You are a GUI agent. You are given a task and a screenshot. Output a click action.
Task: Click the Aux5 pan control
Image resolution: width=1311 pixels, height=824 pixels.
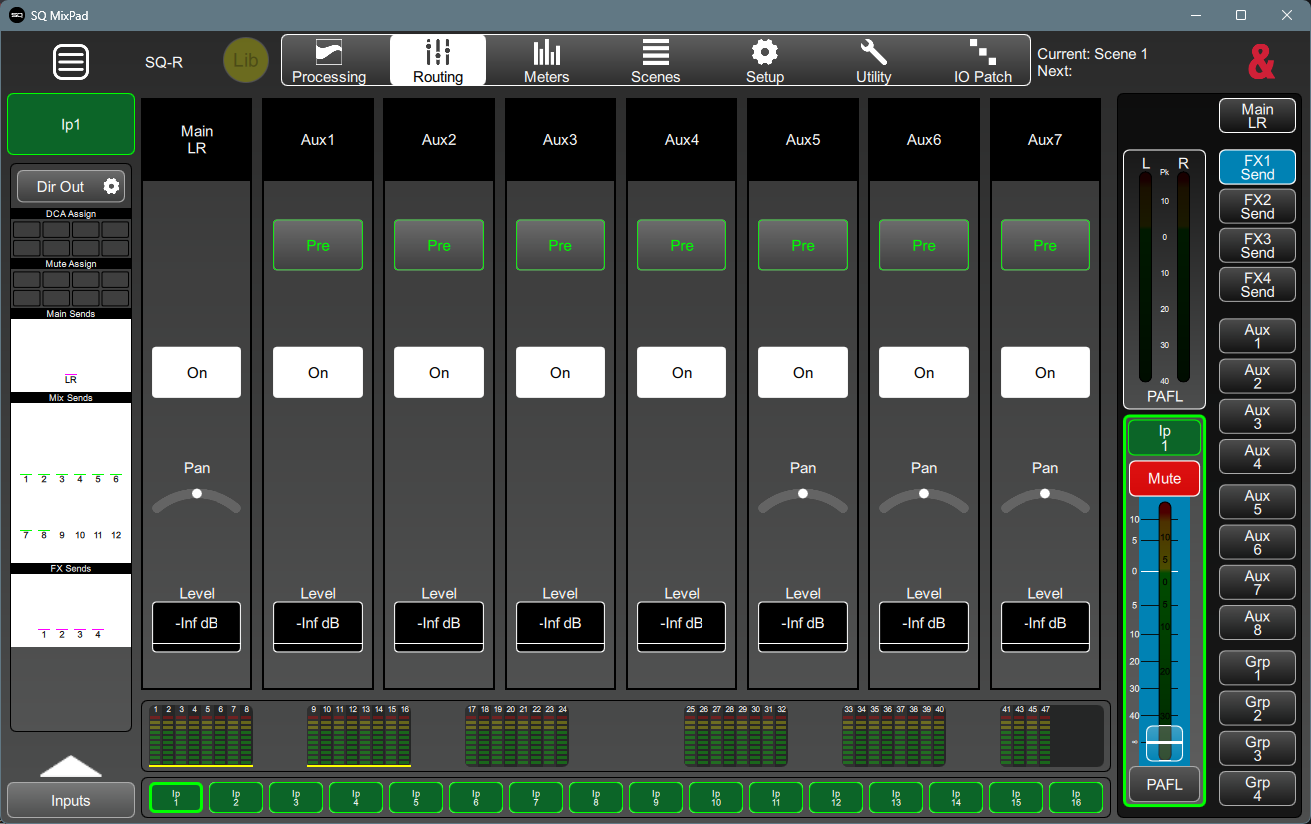[803, 500]
